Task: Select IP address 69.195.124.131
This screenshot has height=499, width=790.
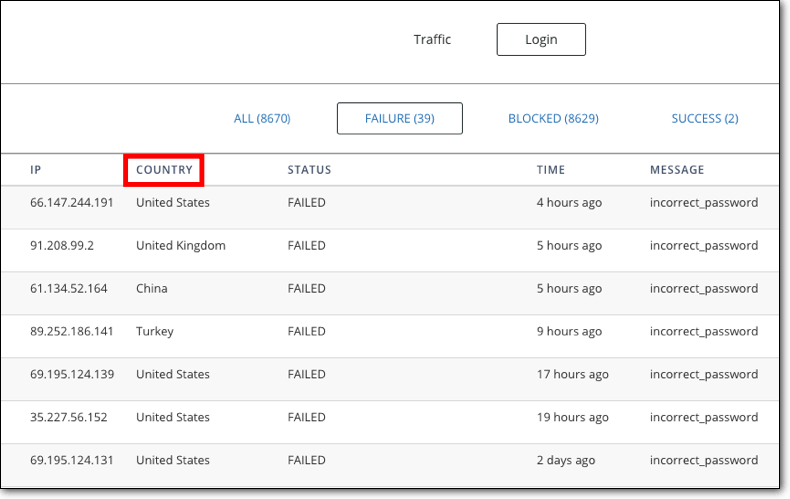Action: coord(72,460)
